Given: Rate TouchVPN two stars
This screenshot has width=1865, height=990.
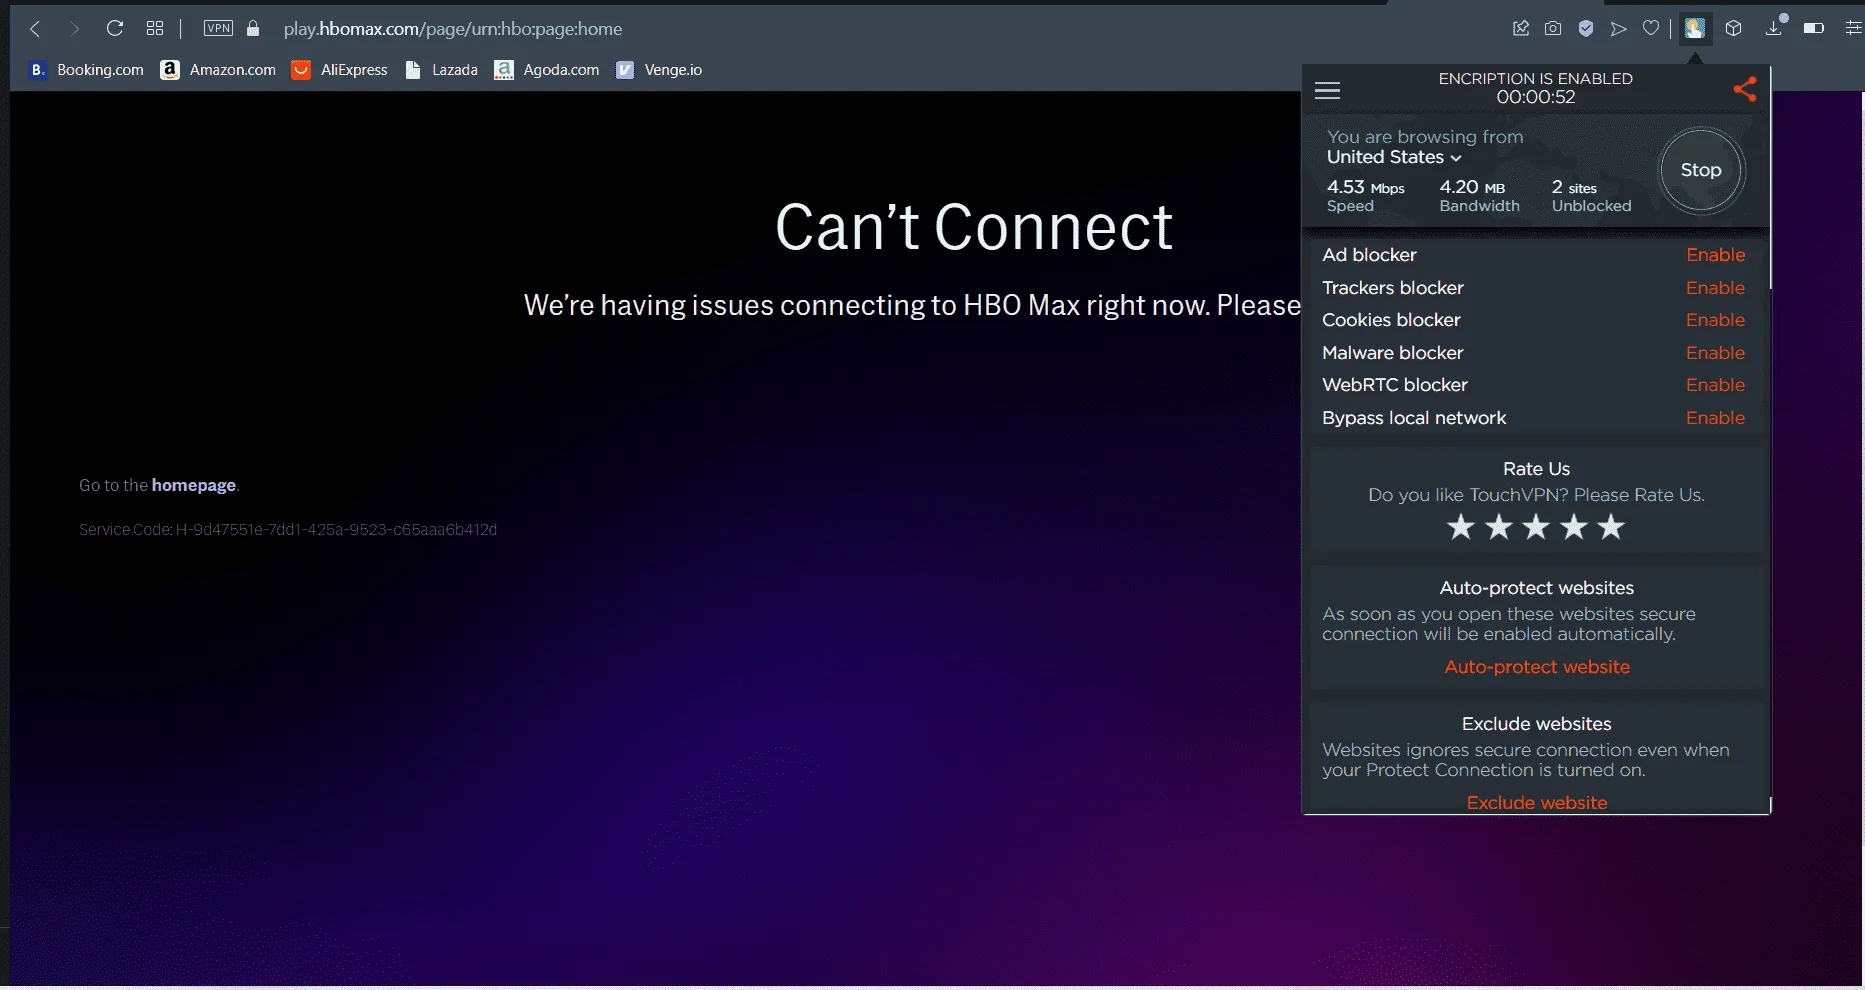Looking at the screenshot, I should pyautogui.click(x=1498, y=527).
